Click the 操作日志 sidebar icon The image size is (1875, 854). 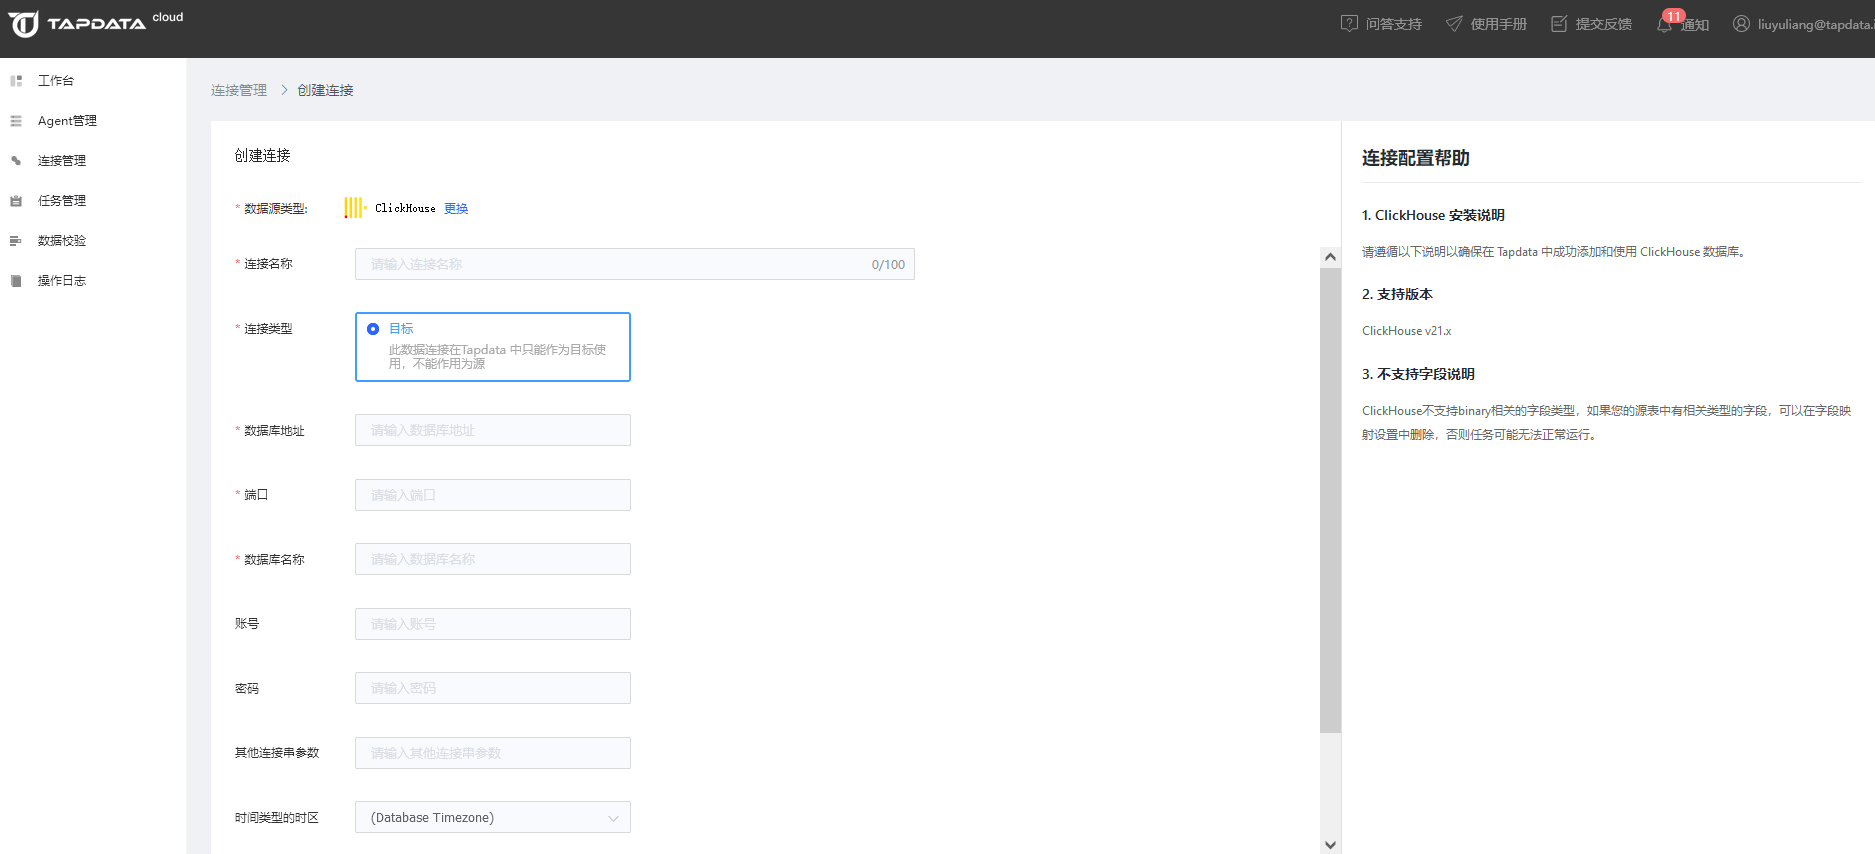[16, 280]
